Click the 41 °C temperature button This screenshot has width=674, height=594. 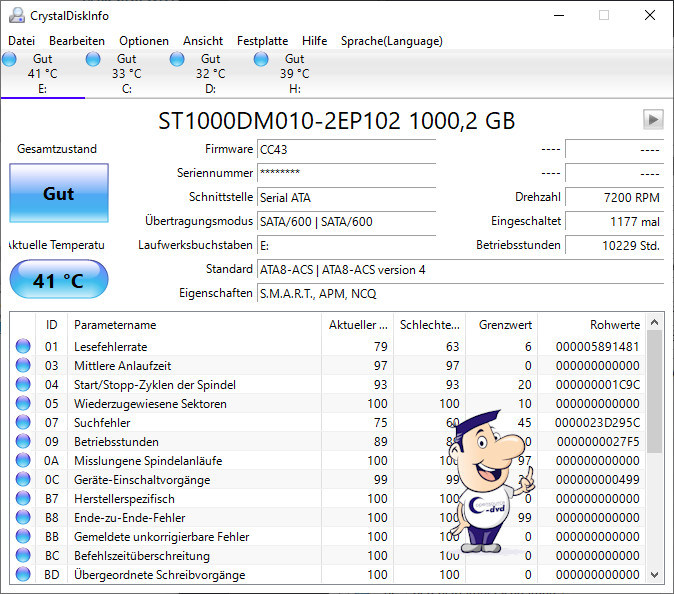58,281
